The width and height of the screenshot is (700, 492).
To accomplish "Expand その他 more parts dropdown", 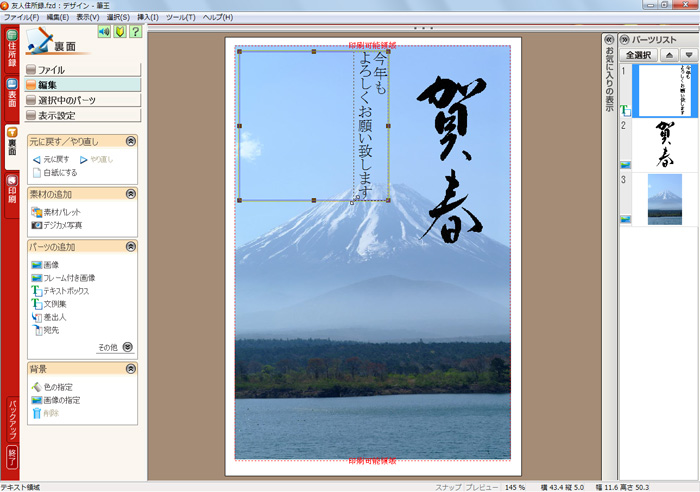I will pyautogui.click(x=115, y=347).
